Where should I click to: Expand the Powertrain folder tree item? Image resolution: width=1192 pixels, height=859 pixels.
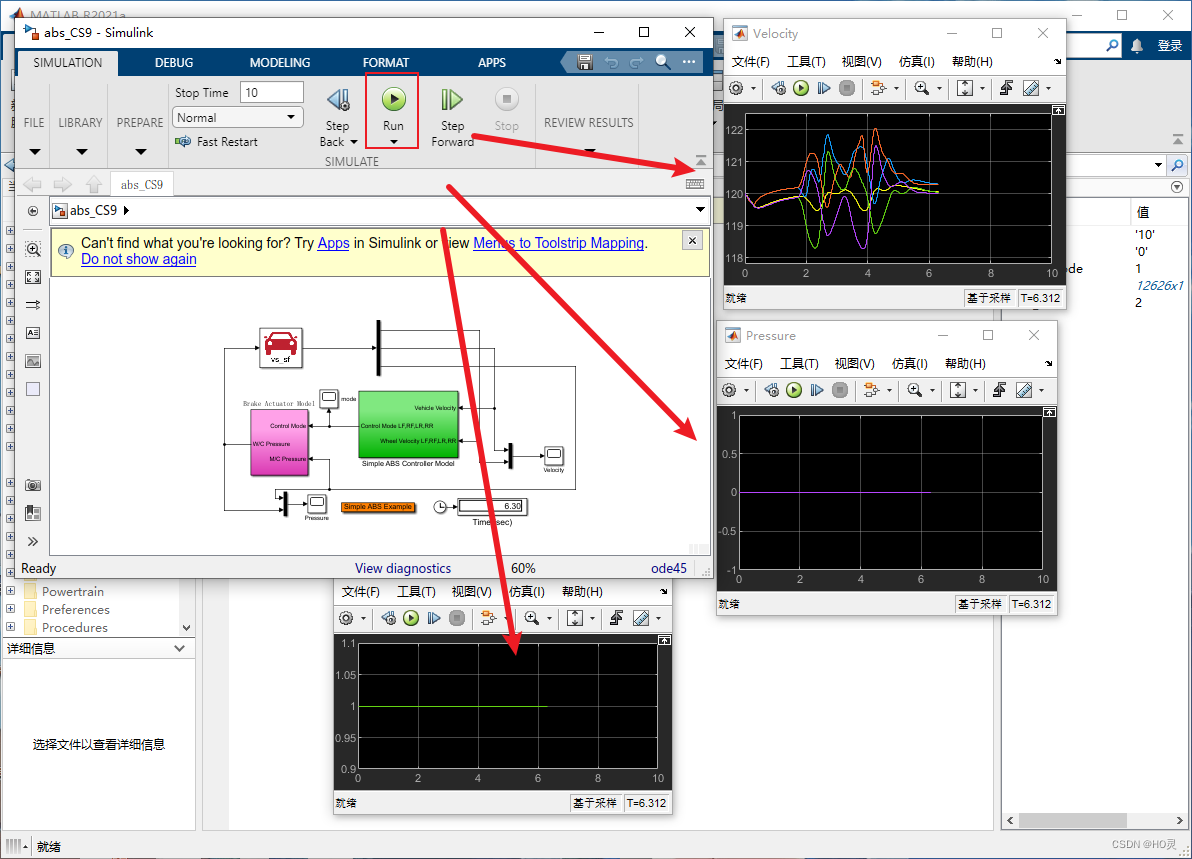tap(10, 590)
